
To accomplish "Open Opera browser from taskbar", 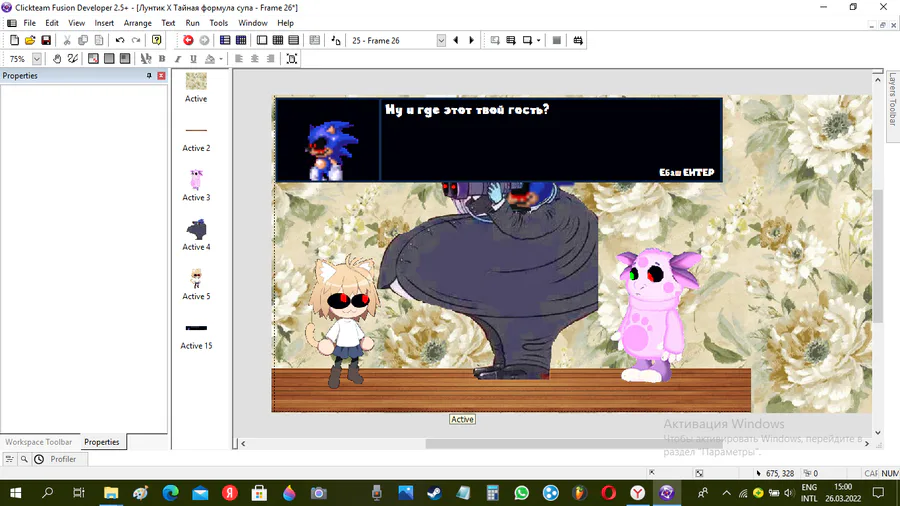I will coord(608,493).
